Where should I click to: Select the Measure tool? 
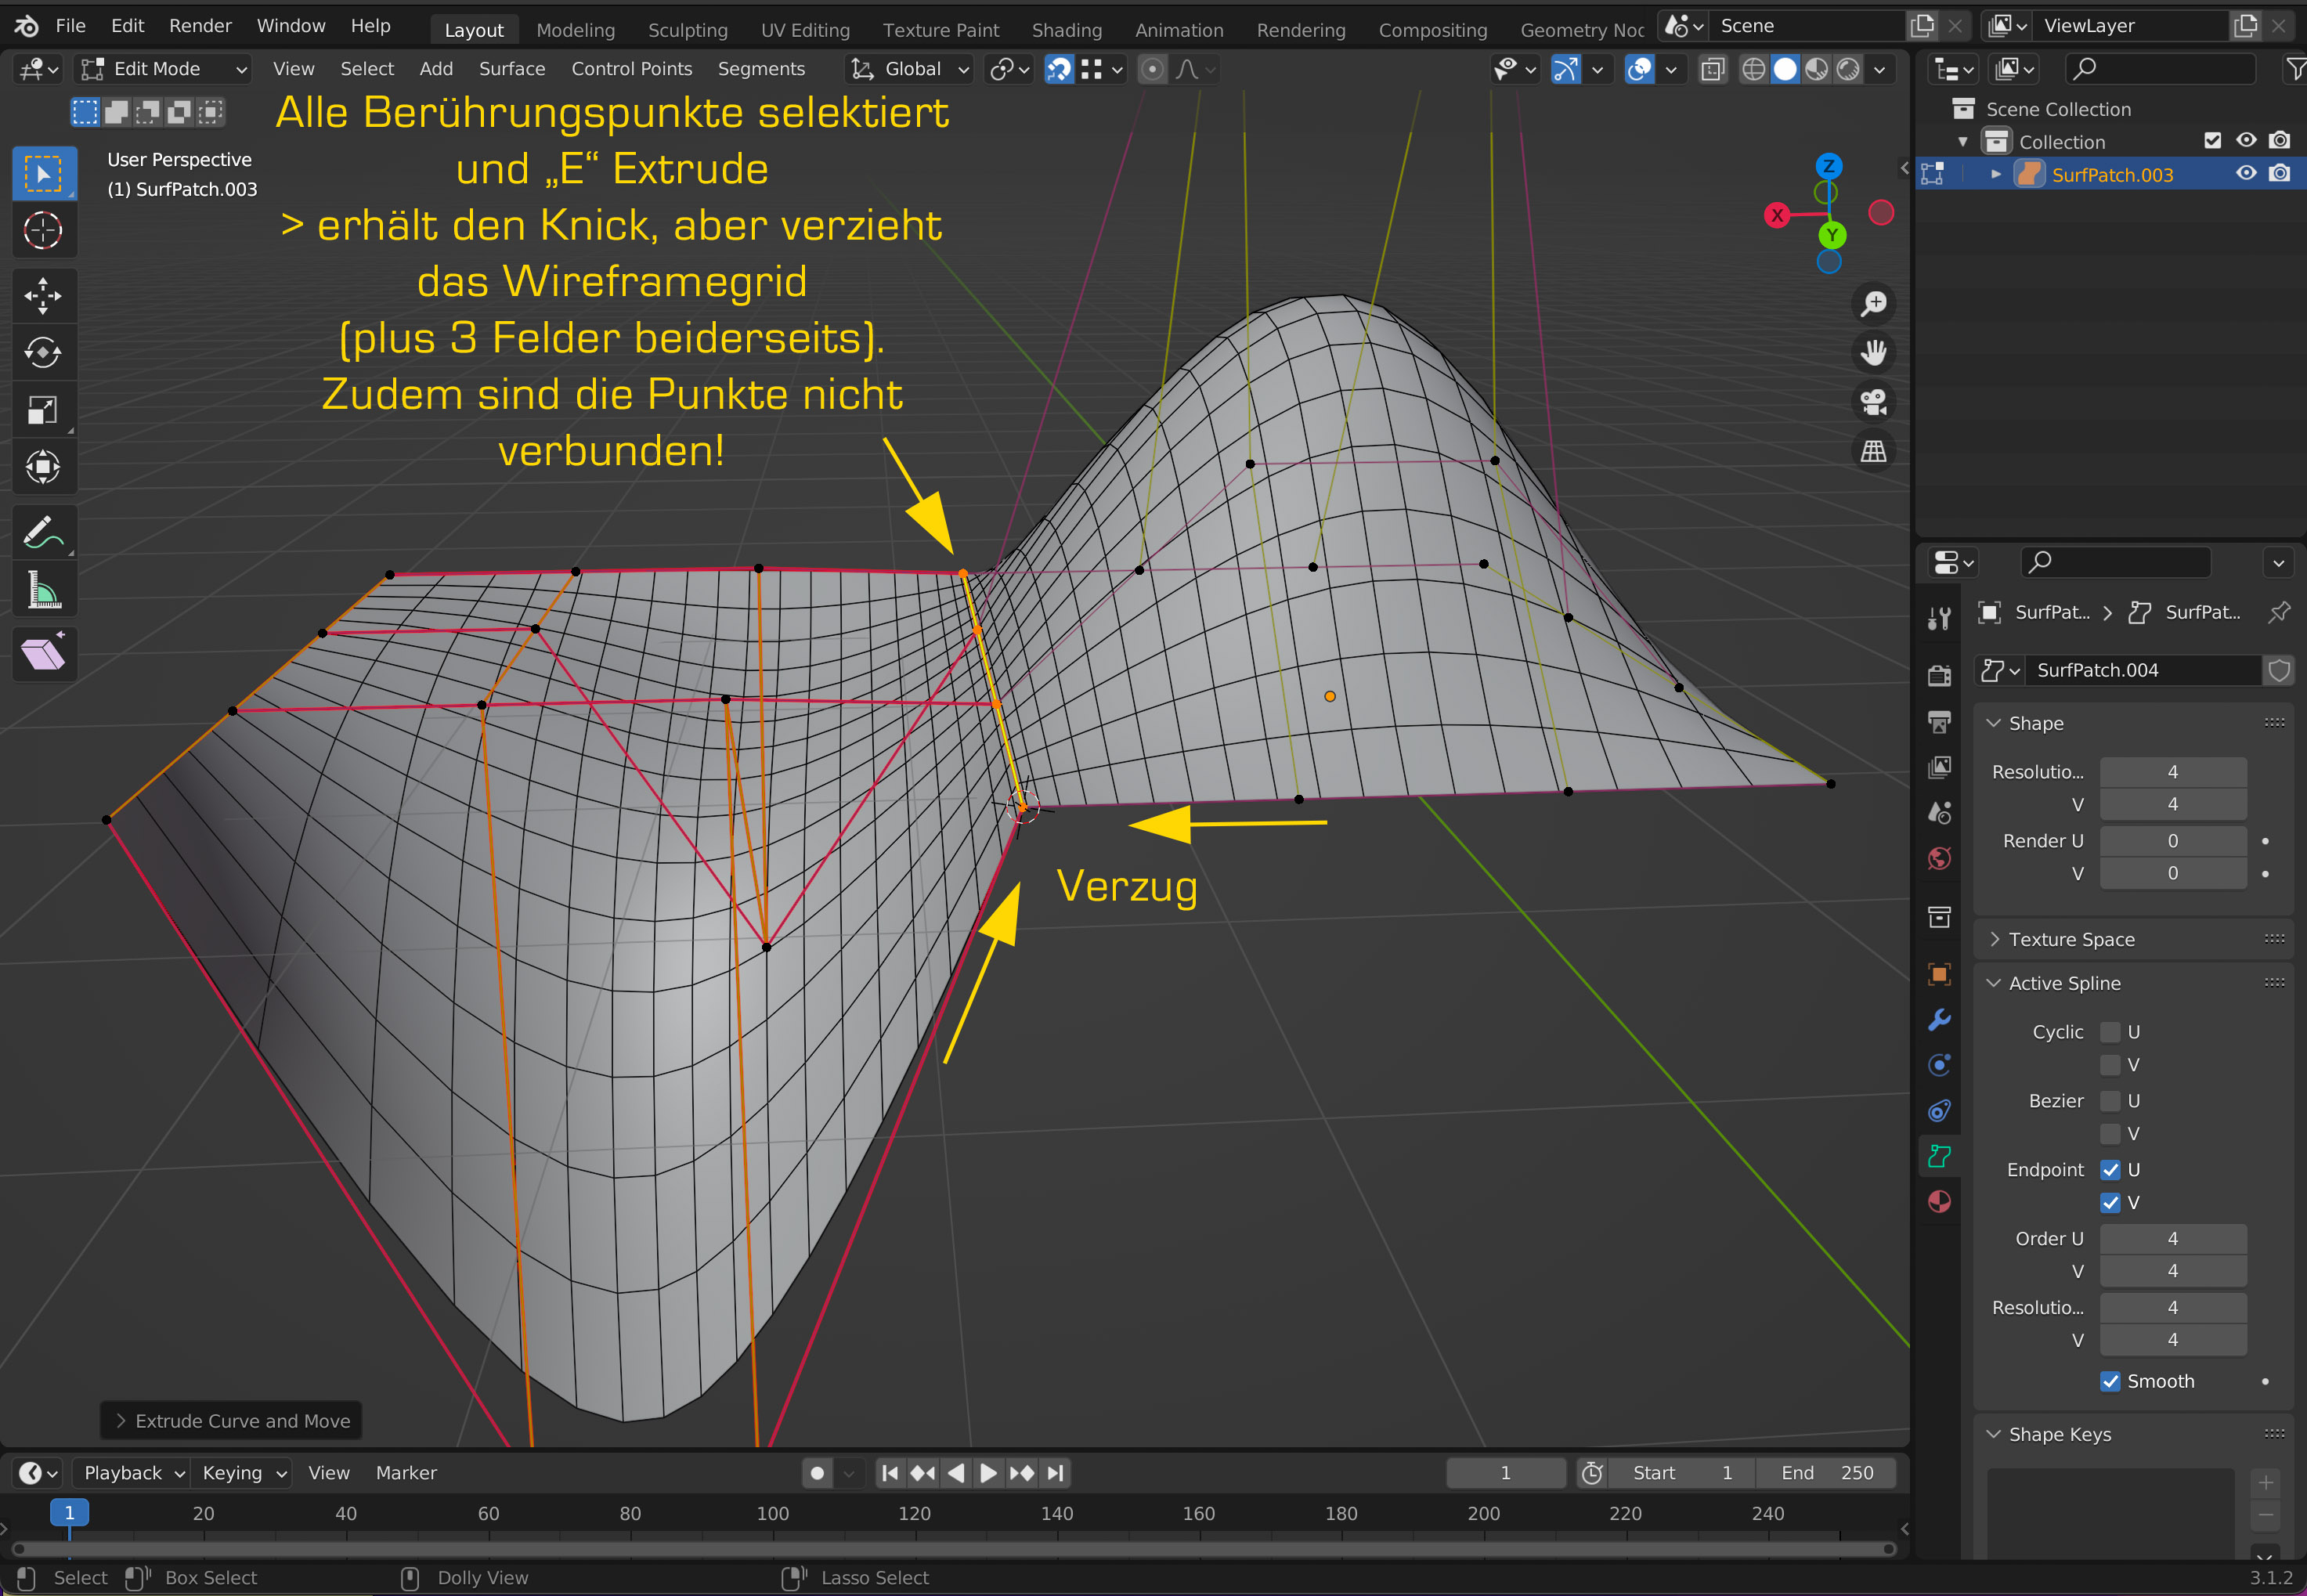tap(42, 590)
